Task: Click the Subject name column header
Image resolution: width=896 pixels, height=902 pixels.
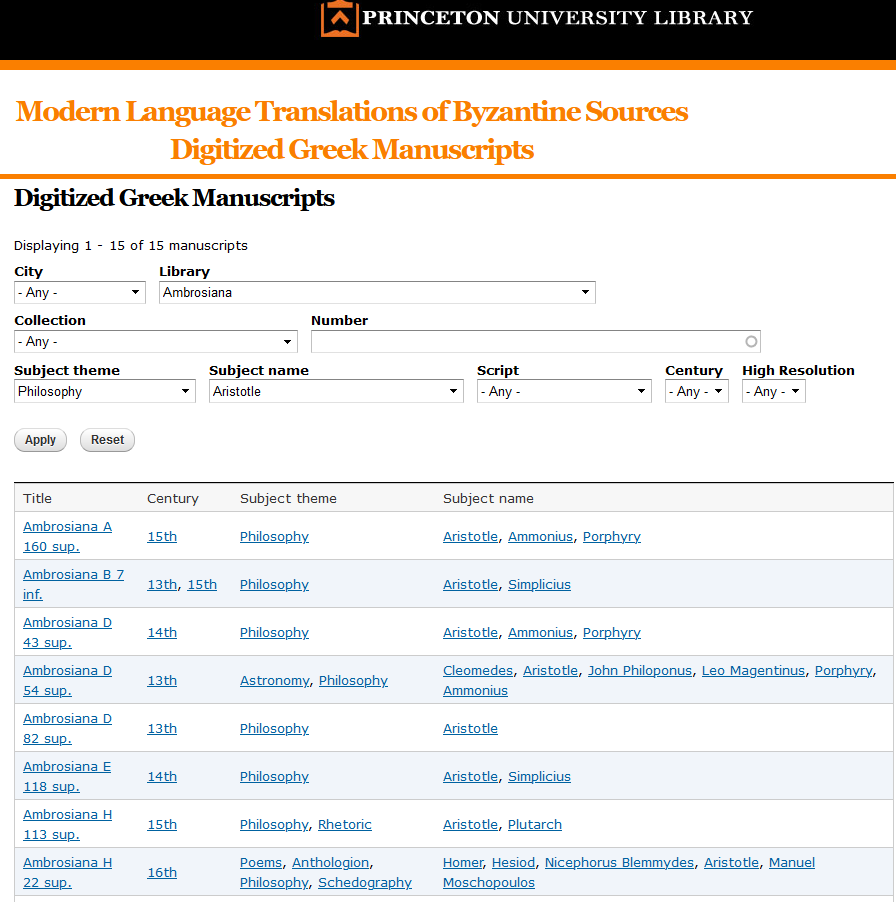Action: (488, 498)
